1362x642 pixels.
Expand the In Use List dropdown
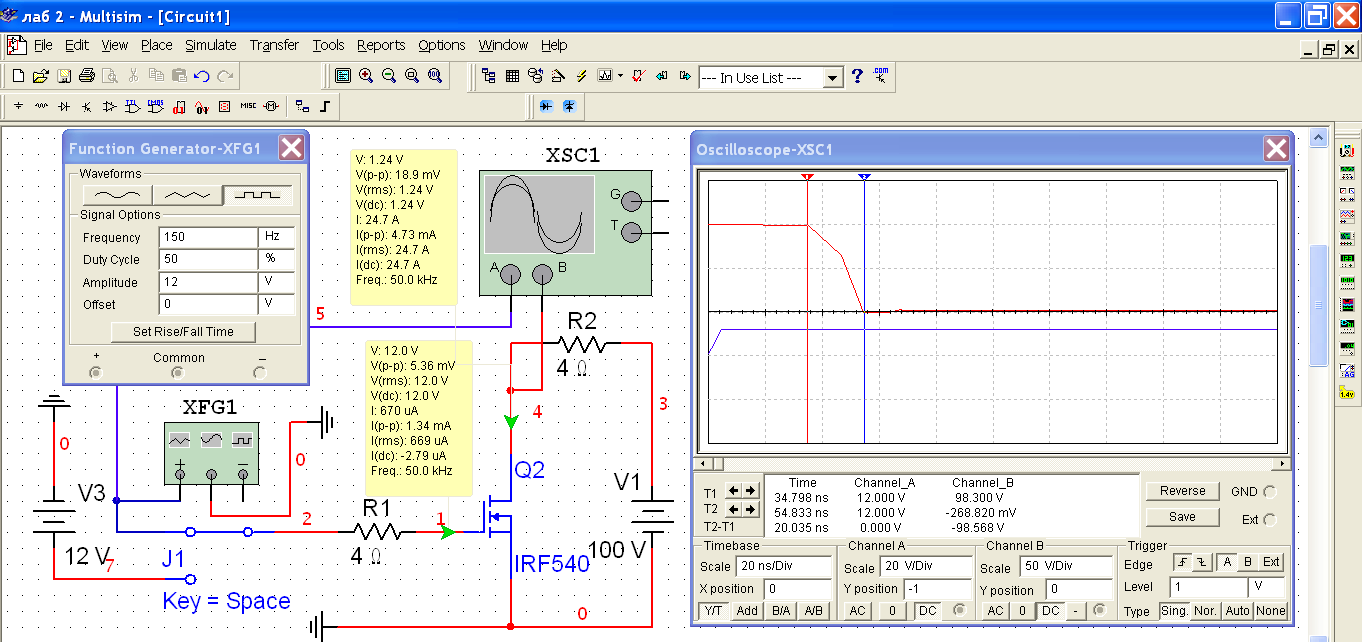click(831, 77)
